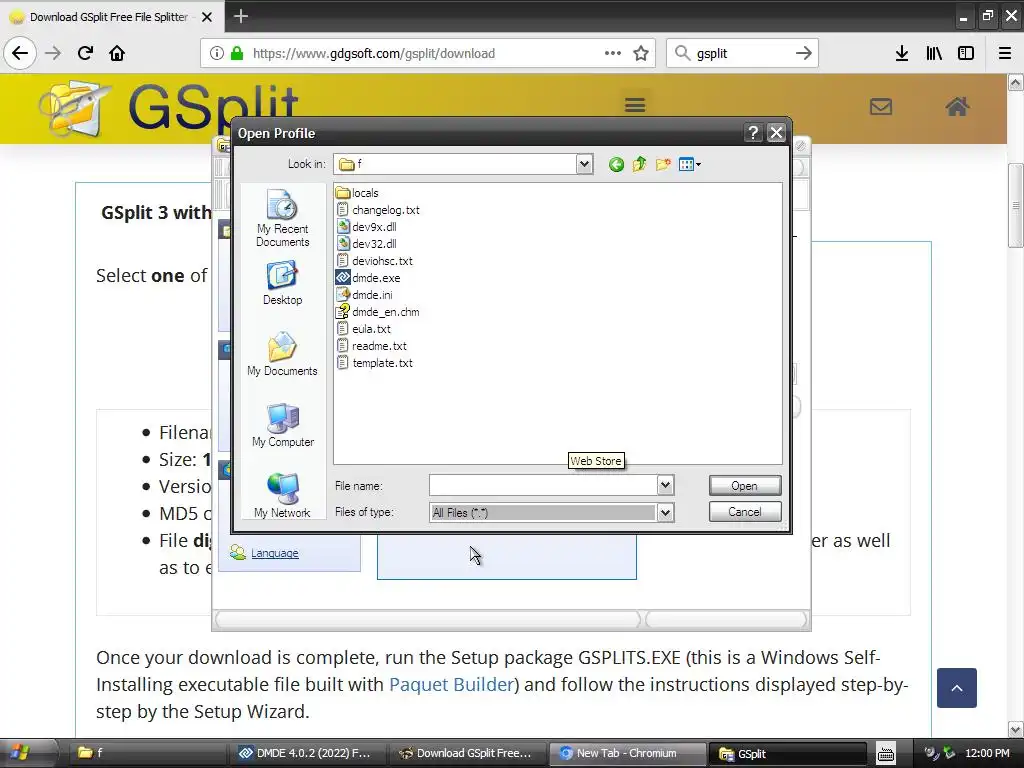Select template.txt file
The image size is (1024, 768).
tap(375, 362)
